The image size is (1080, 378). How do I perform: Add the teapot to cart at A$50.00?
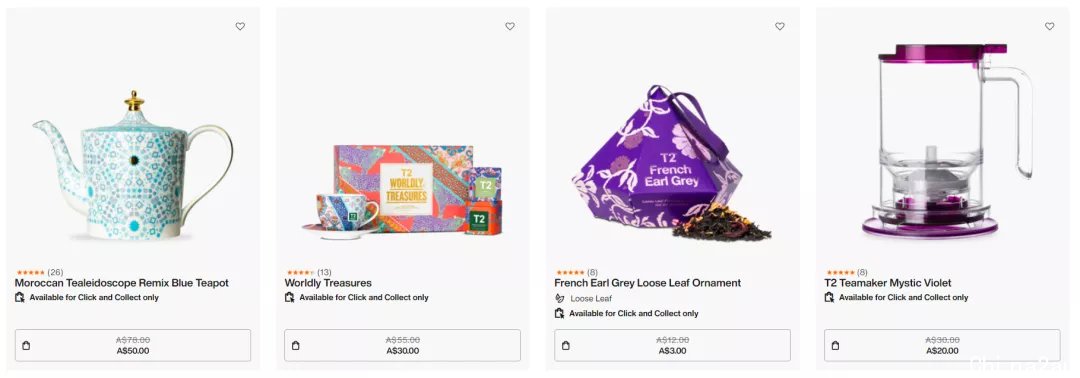(133, 346)
